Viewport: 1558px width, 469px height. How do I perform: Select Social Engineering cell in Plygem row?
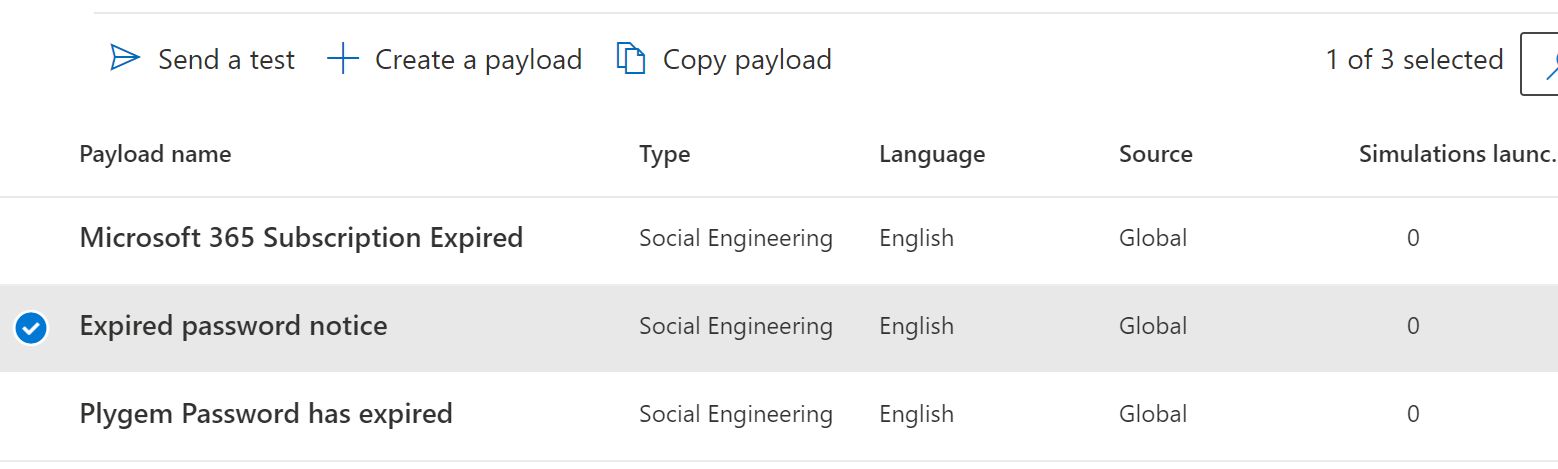(735, 414)
